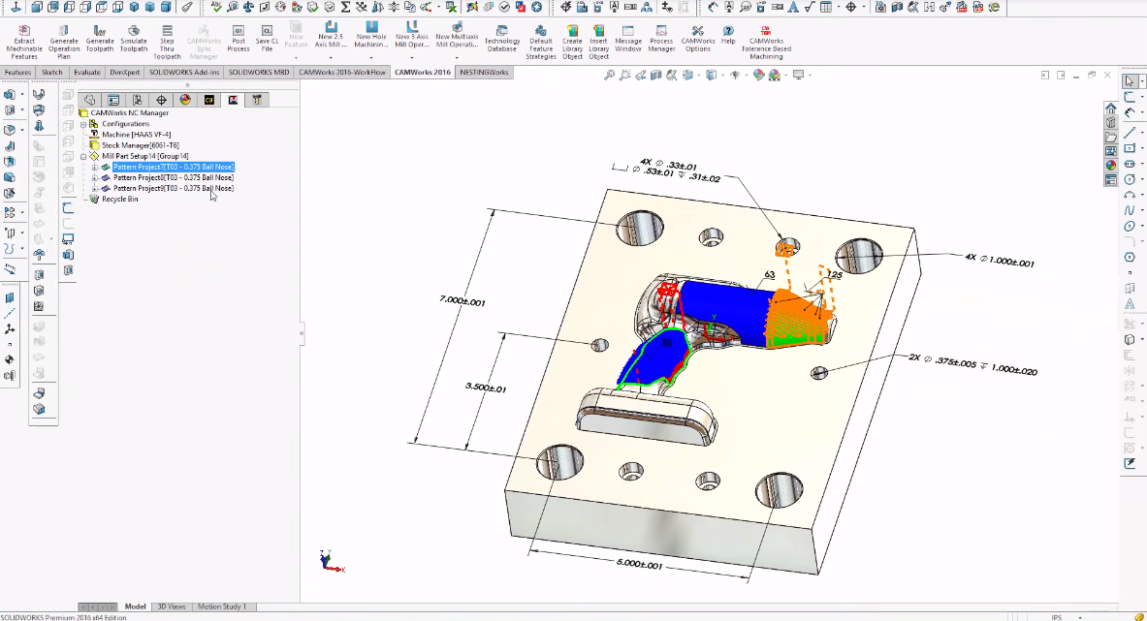
Task: Collapse the Configurations tree node
Action: point(83,124)
